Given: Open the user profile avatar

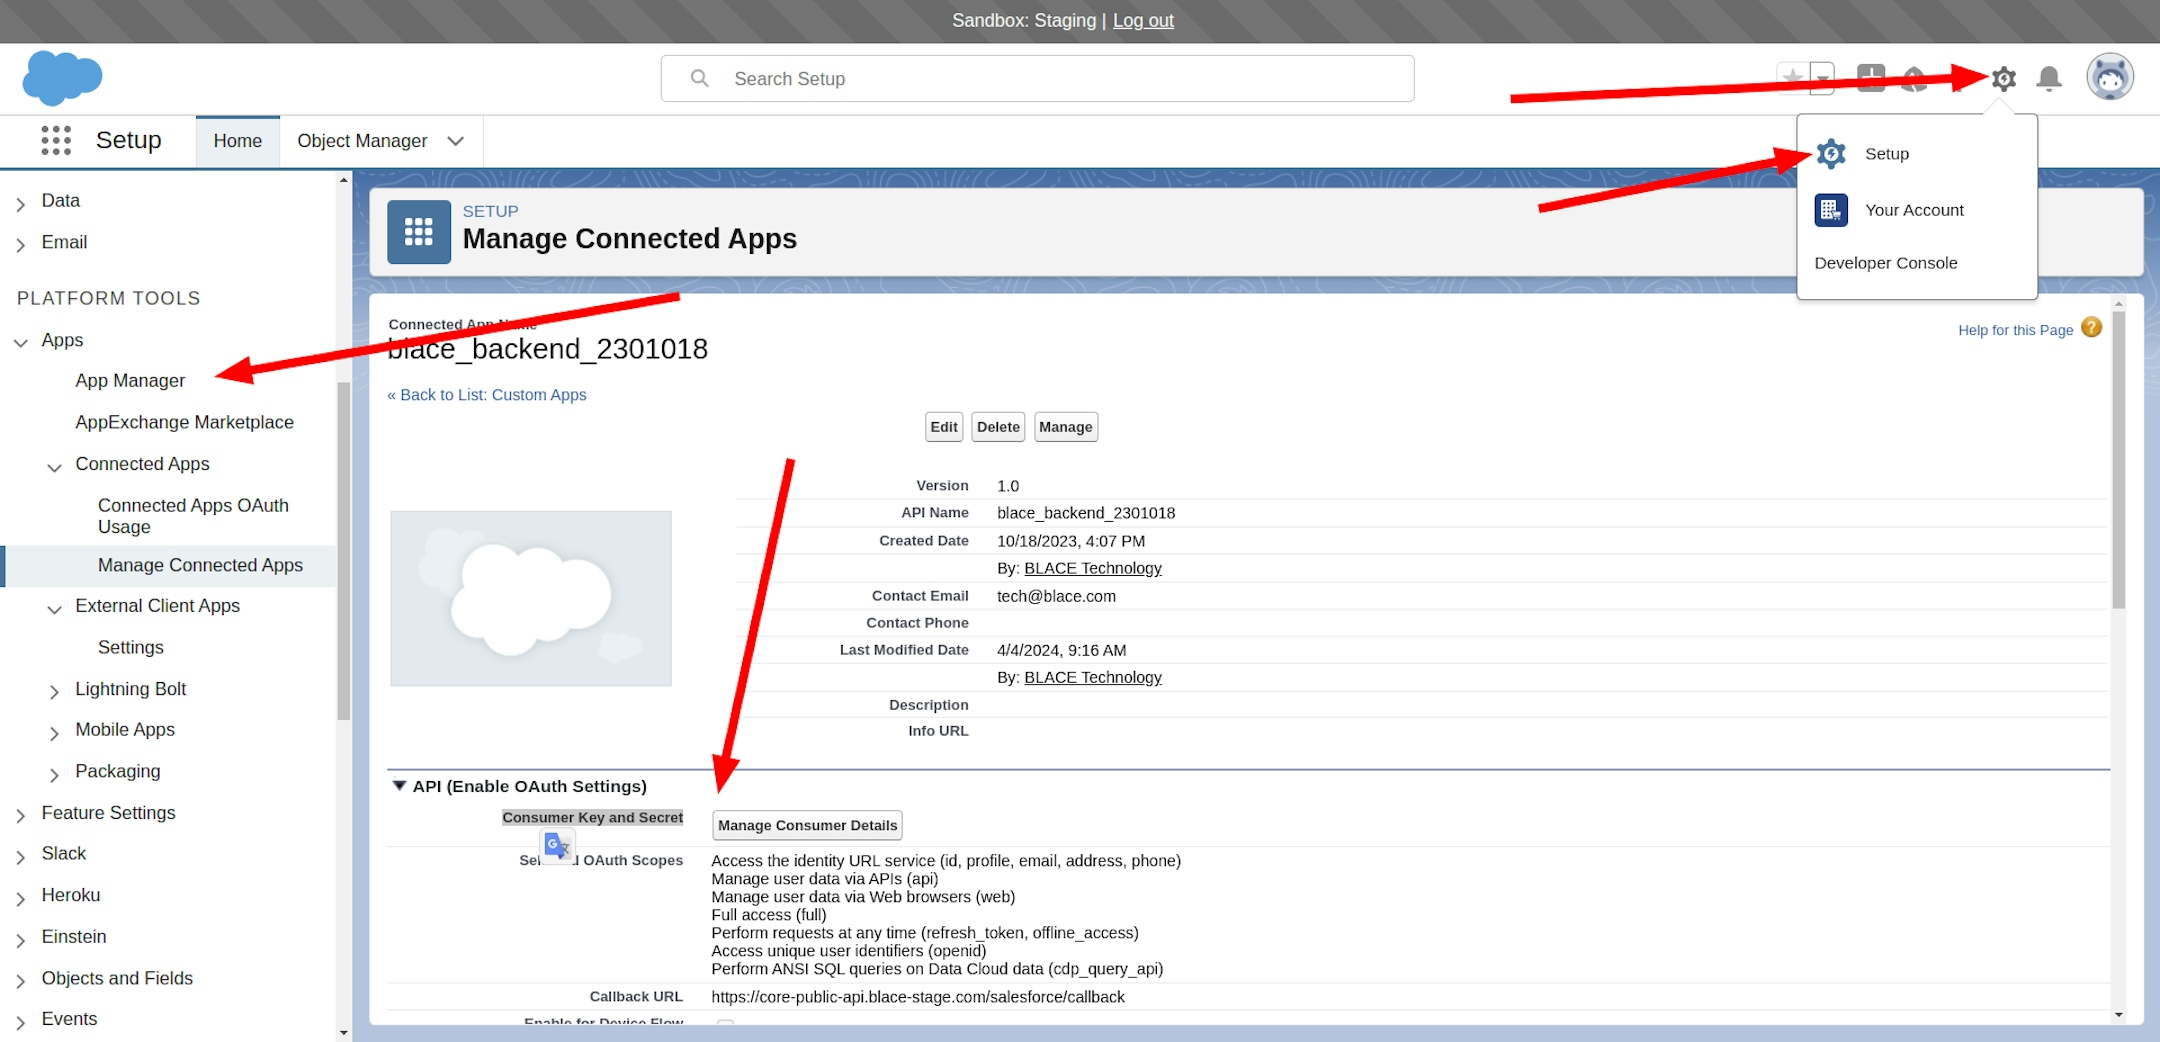Looking at the screenshot, I should coord(2109,77).
